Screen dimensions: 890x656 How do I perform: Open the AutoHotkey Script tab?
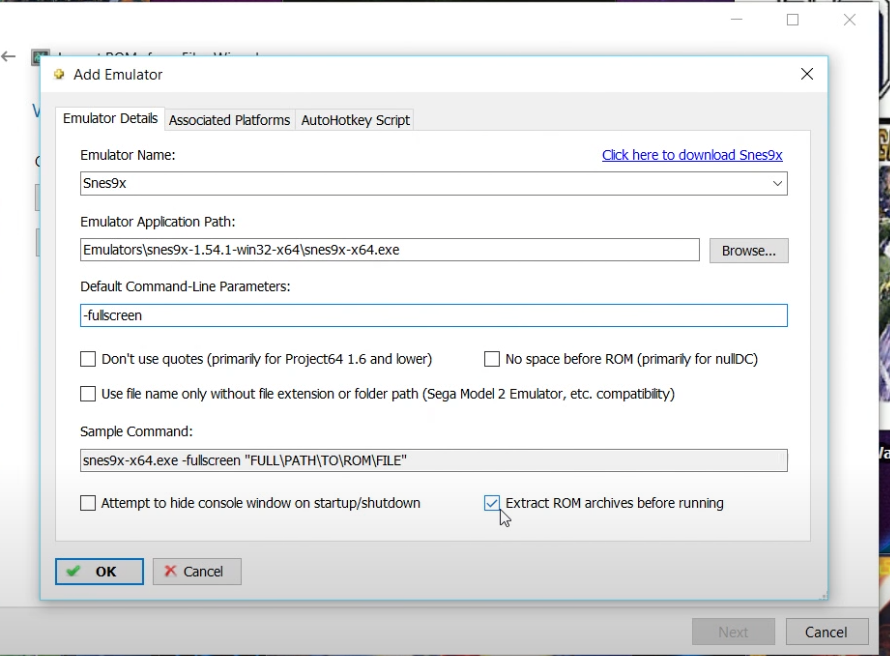[355, 120]
